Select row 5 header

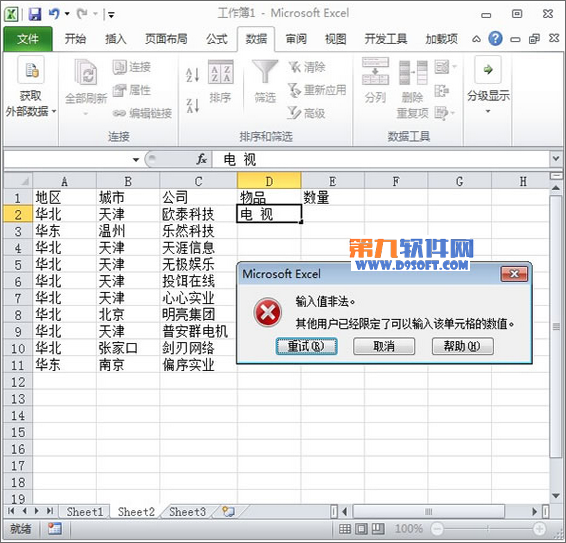coord(18,265)
